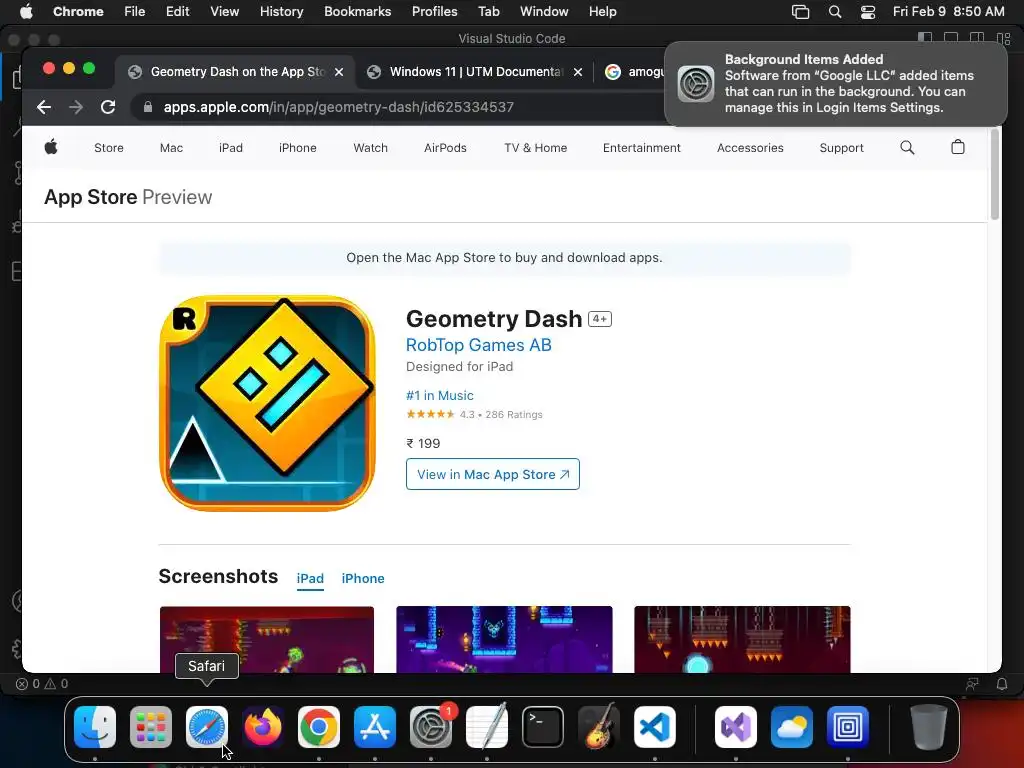
Task: Select the Geometry Dash App Store tab
Action: point(237,72)
